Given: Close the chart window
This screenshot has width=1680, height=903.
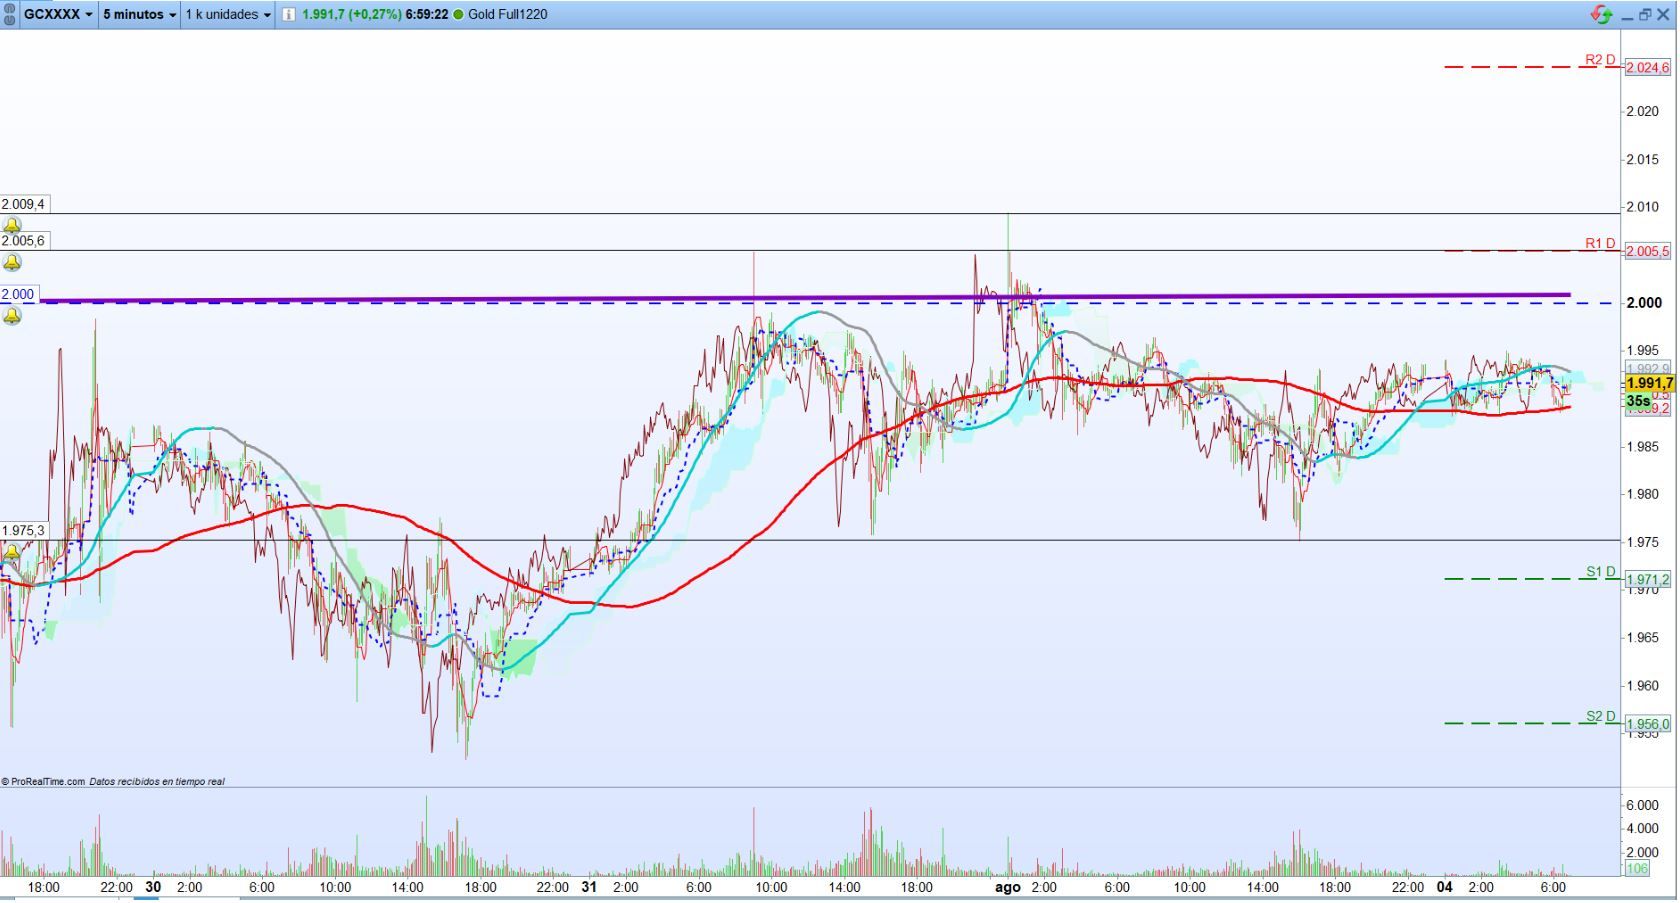Looking at the screenshot, I should coord(1664,14).
